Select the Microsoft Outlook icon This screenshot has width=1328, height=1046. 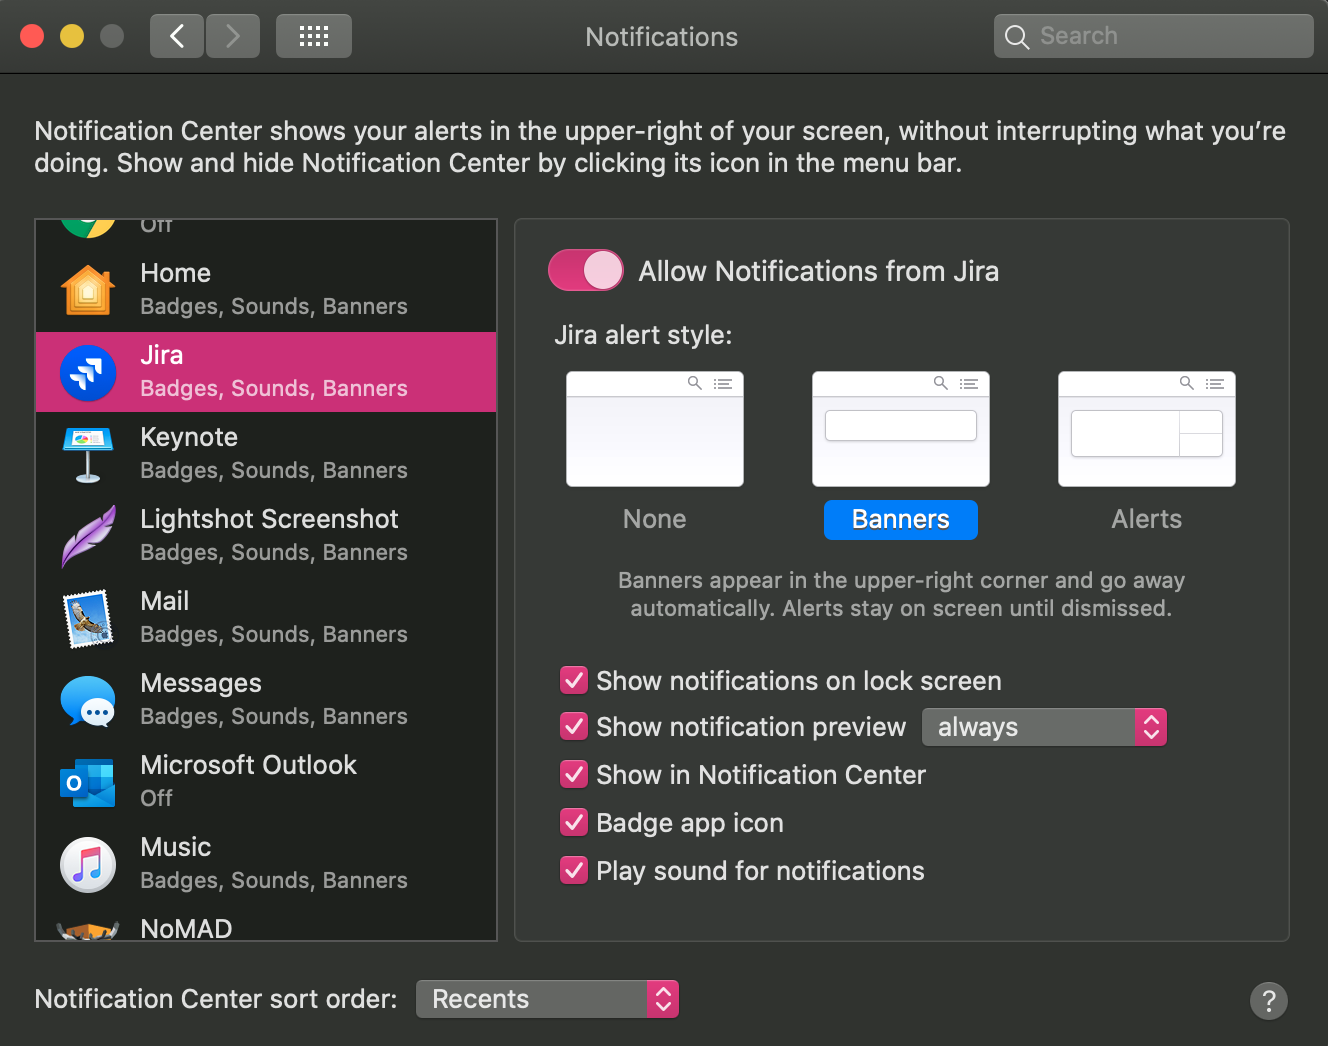click(x=88, y=782)
